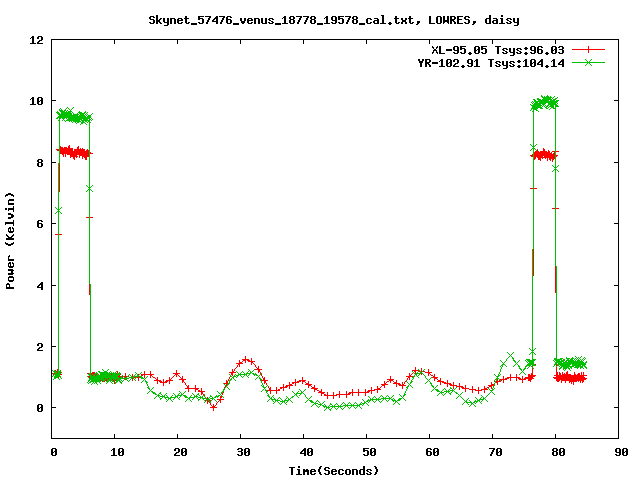Click the y-axis tick label 10
The image size is (640, 480).
(x=36, y=101)
